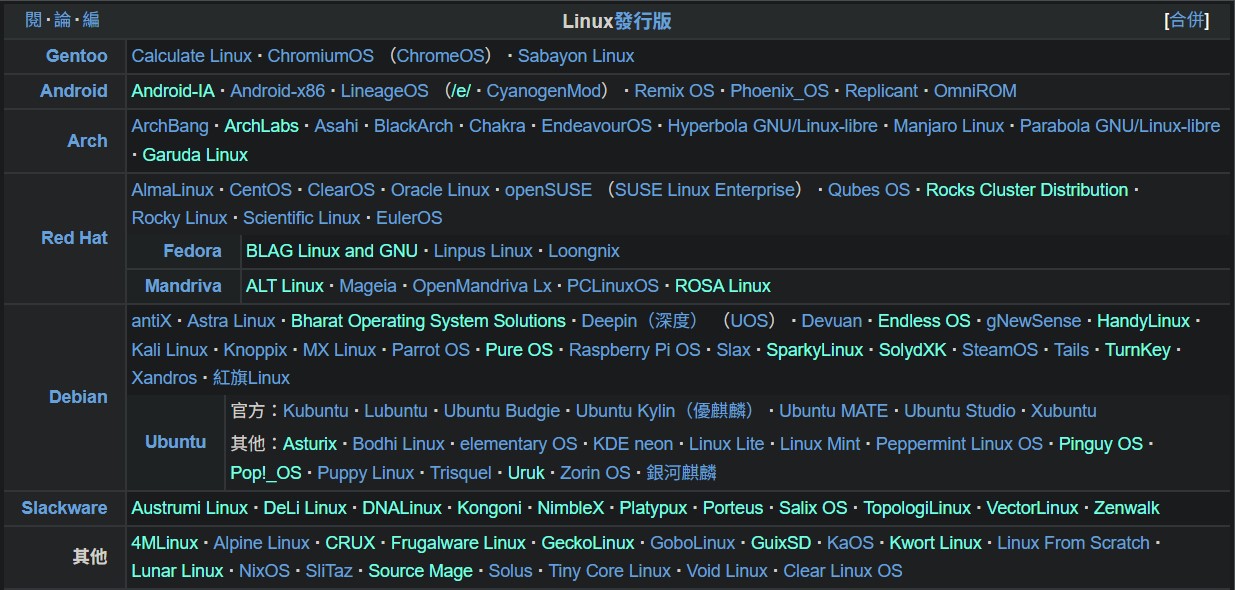Follow the BLAG Linux and GNU link

point(332,251)
